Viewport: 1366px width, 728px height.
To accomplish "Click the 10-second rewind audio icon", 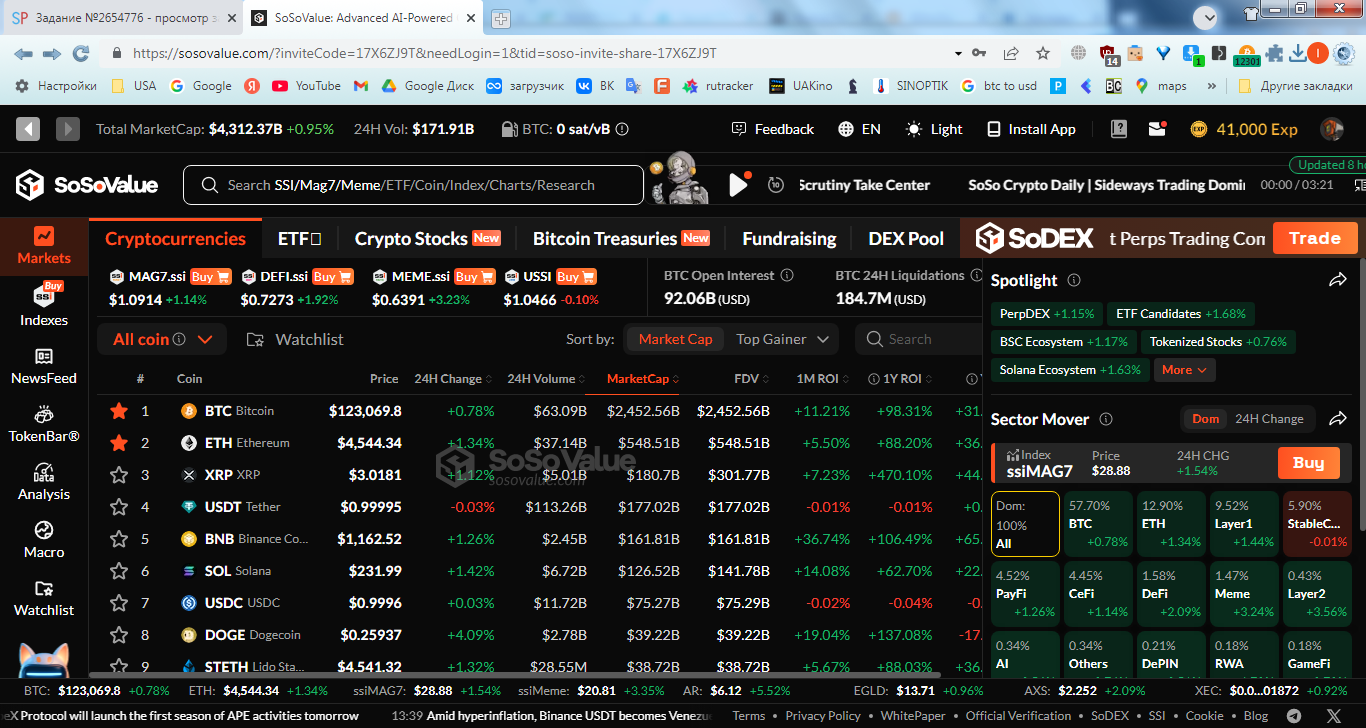I will (x=775, y=185).
